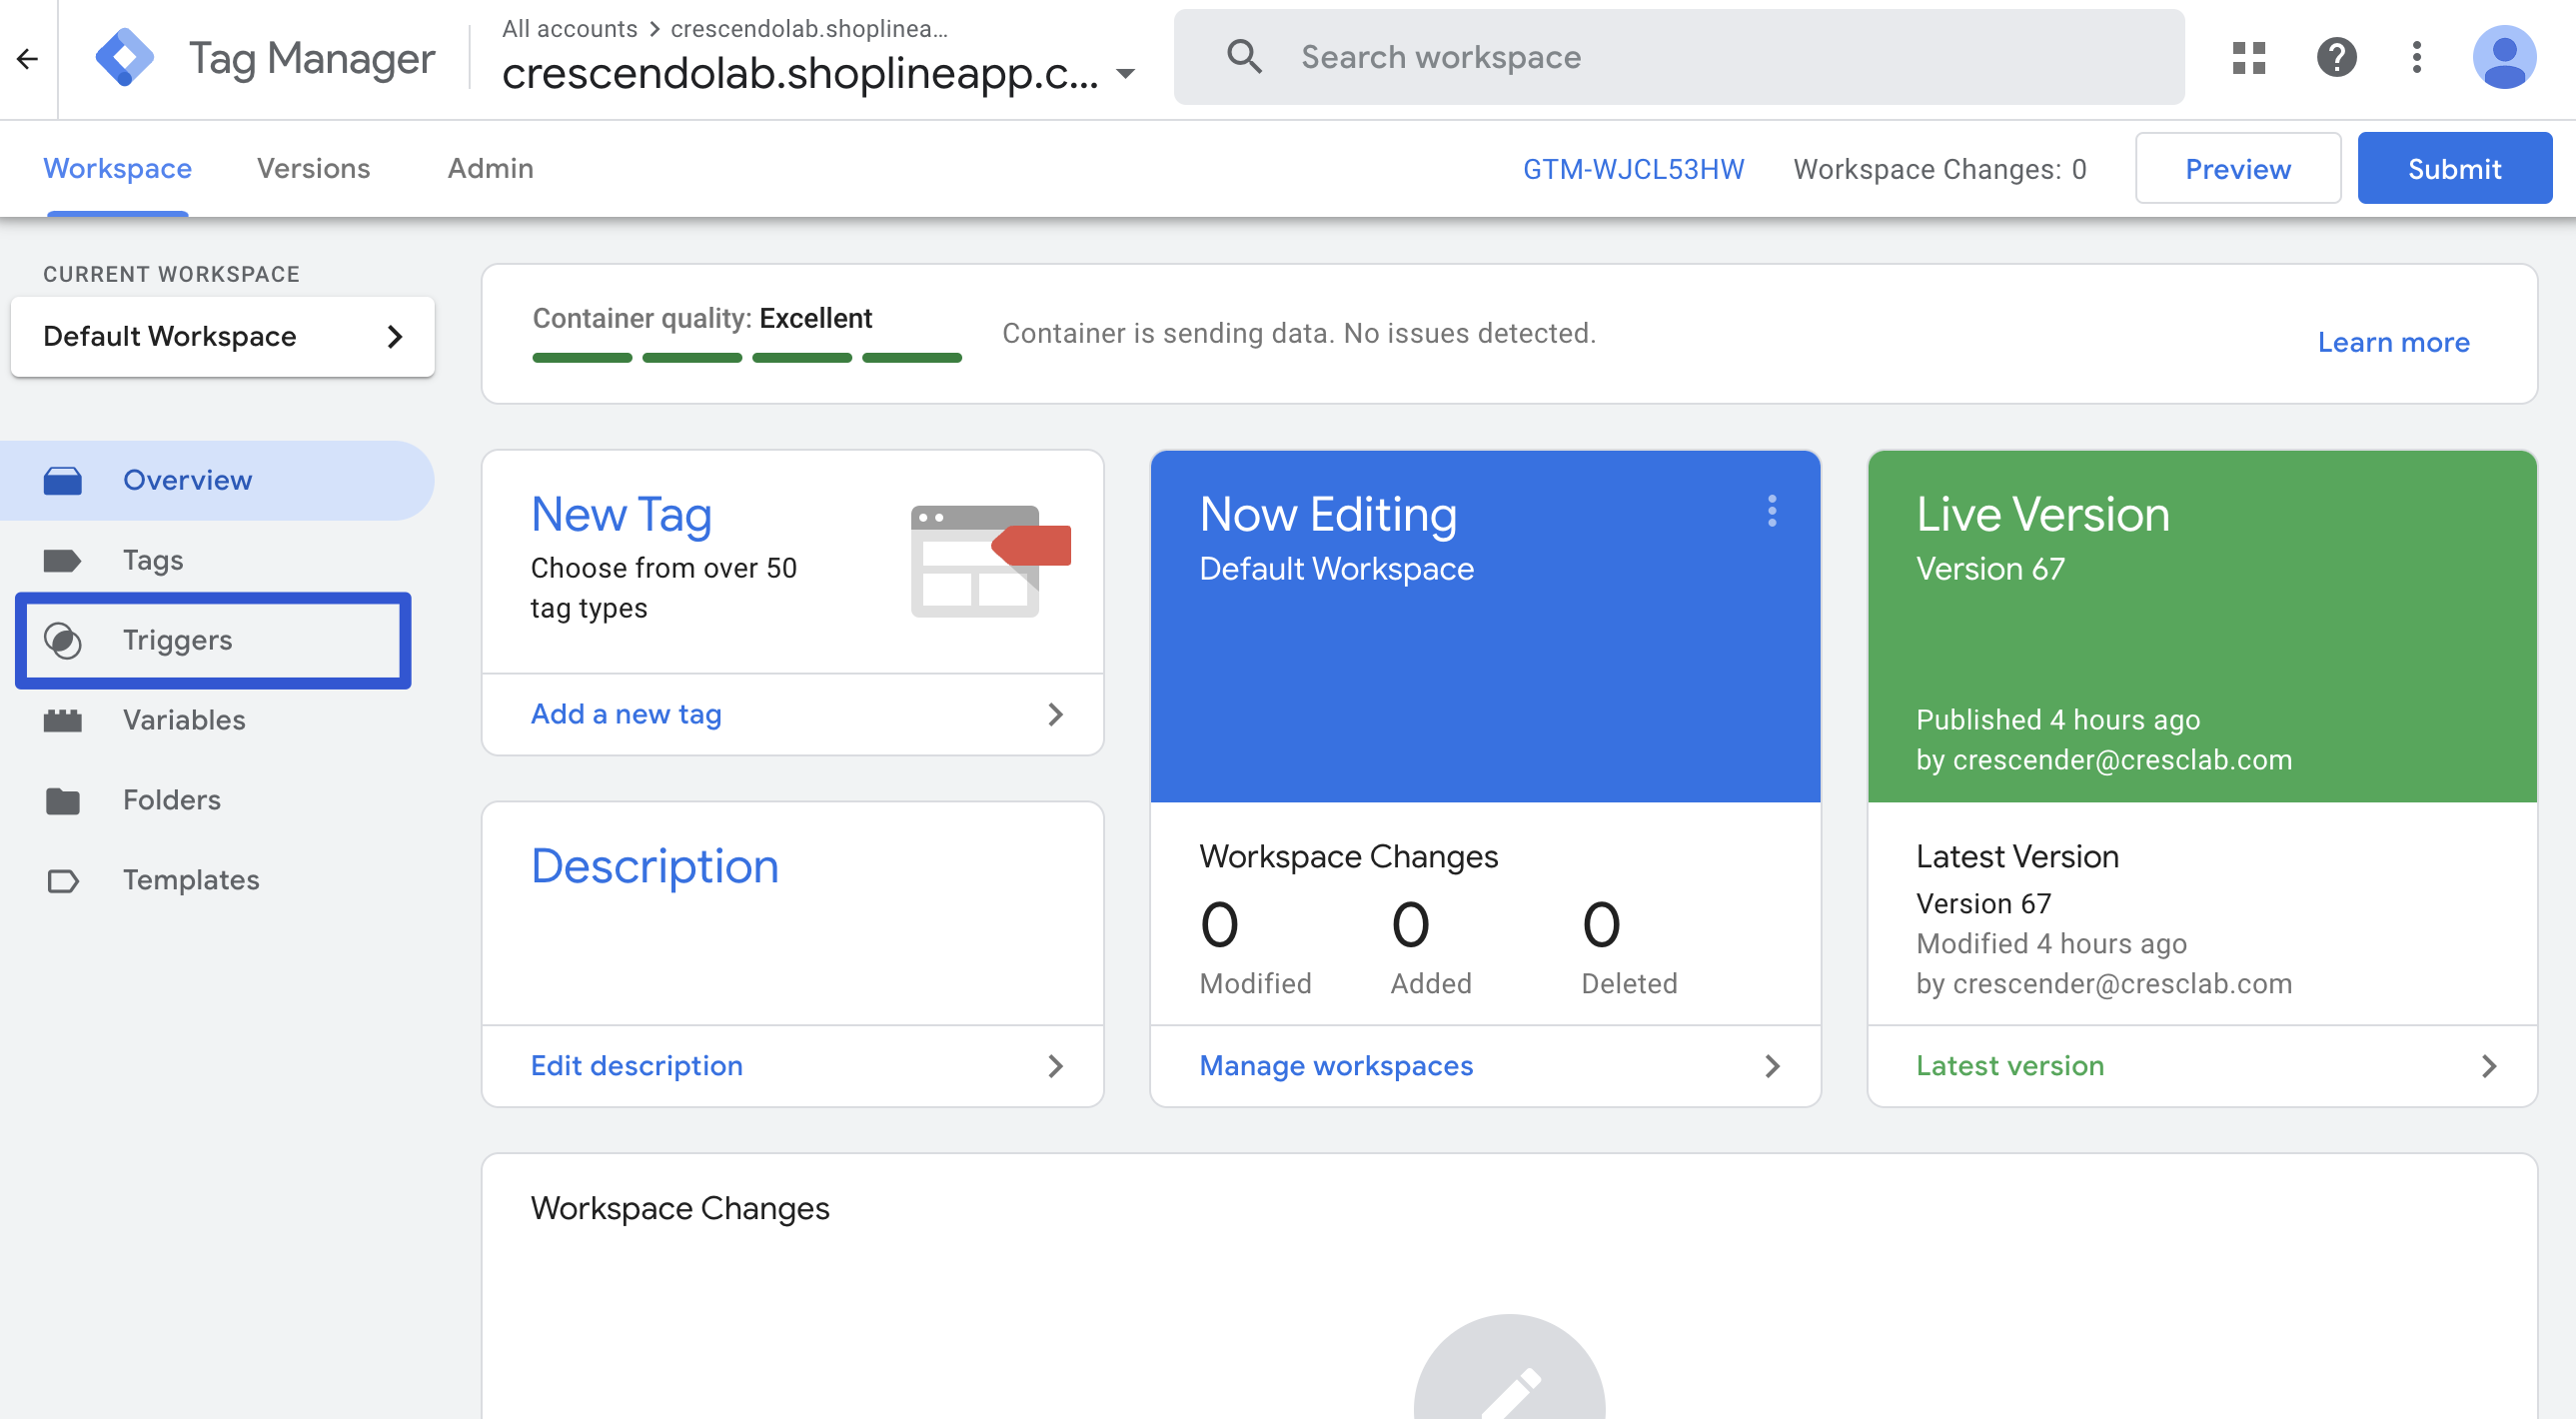Click the back arrow icon
The width and height of the screenshot is (2576, 1419).
(27, 59)
